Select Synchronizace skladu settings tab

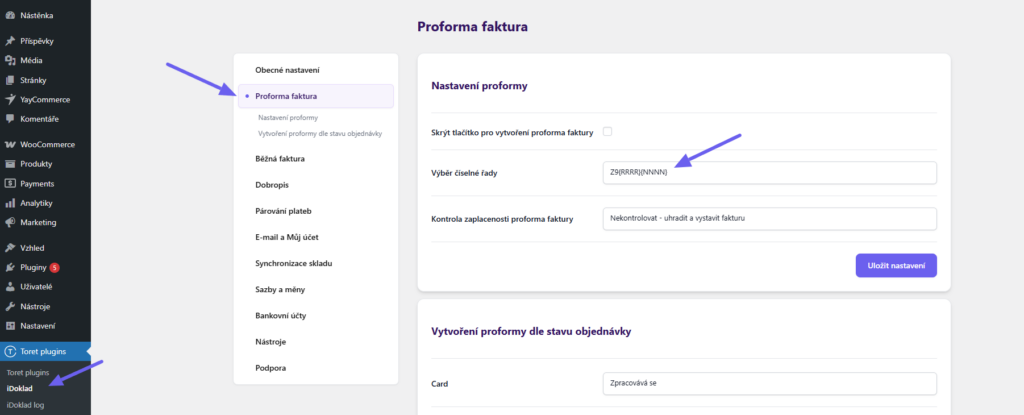[295, 263]
